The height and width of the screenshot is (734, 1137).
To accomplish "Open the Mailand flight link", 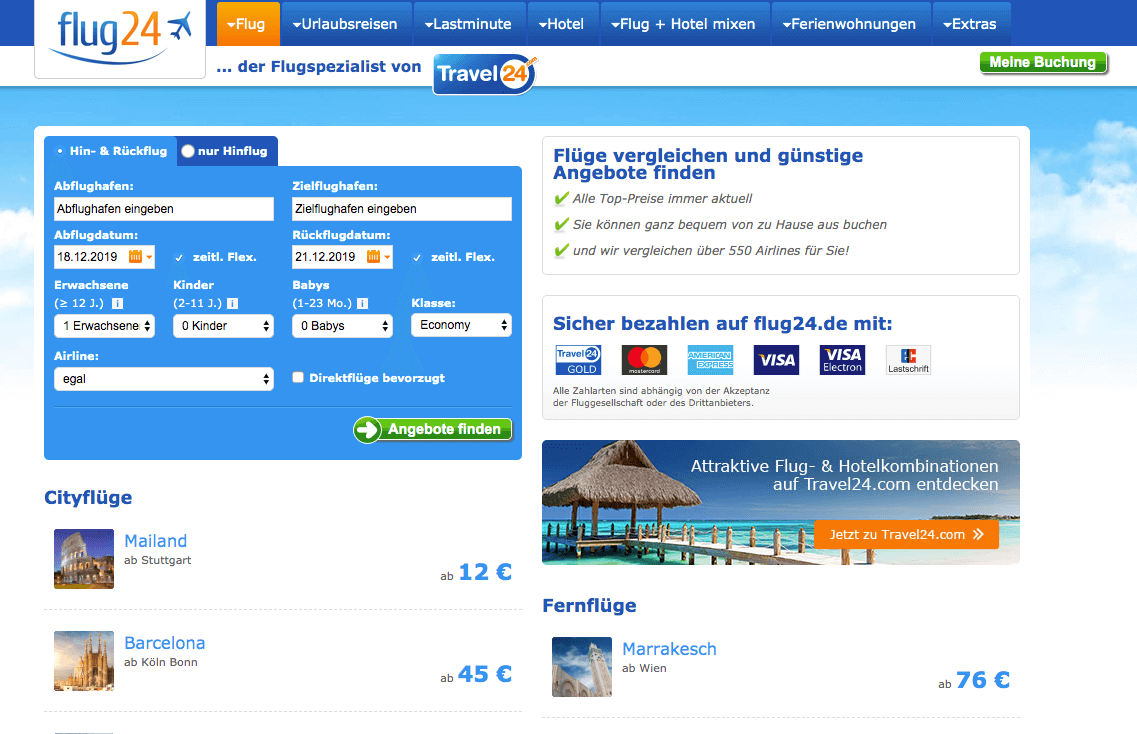I will [155, 541].
